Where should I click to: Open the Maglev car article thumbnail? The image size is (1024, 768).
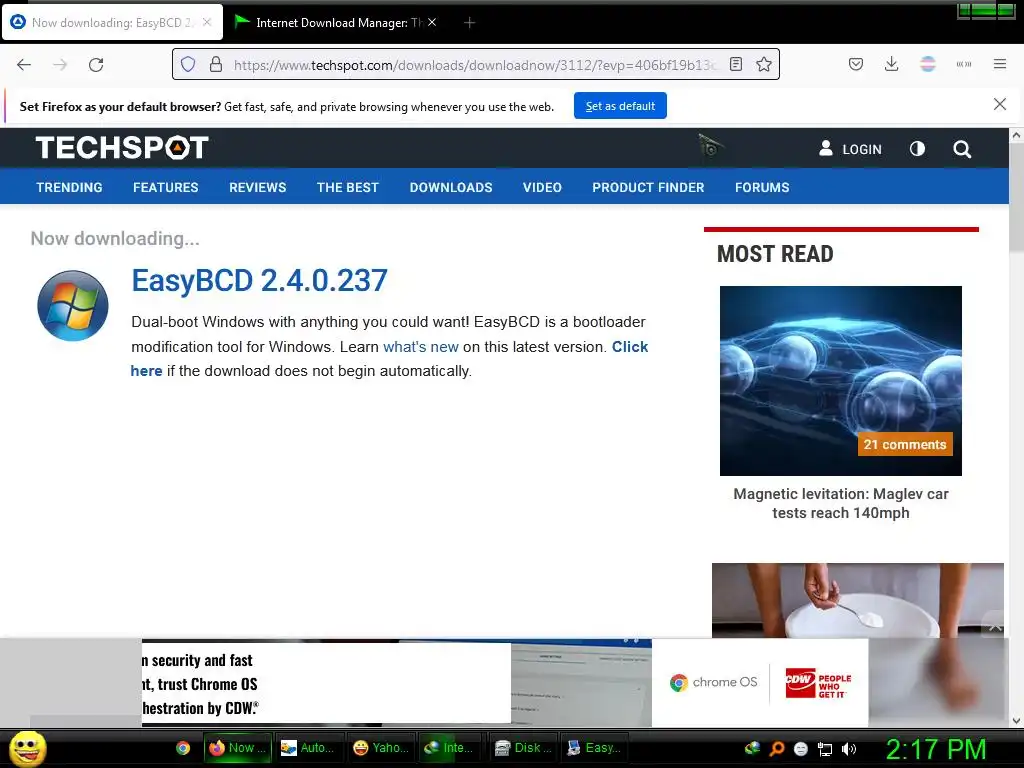click(x=840, y=381)
